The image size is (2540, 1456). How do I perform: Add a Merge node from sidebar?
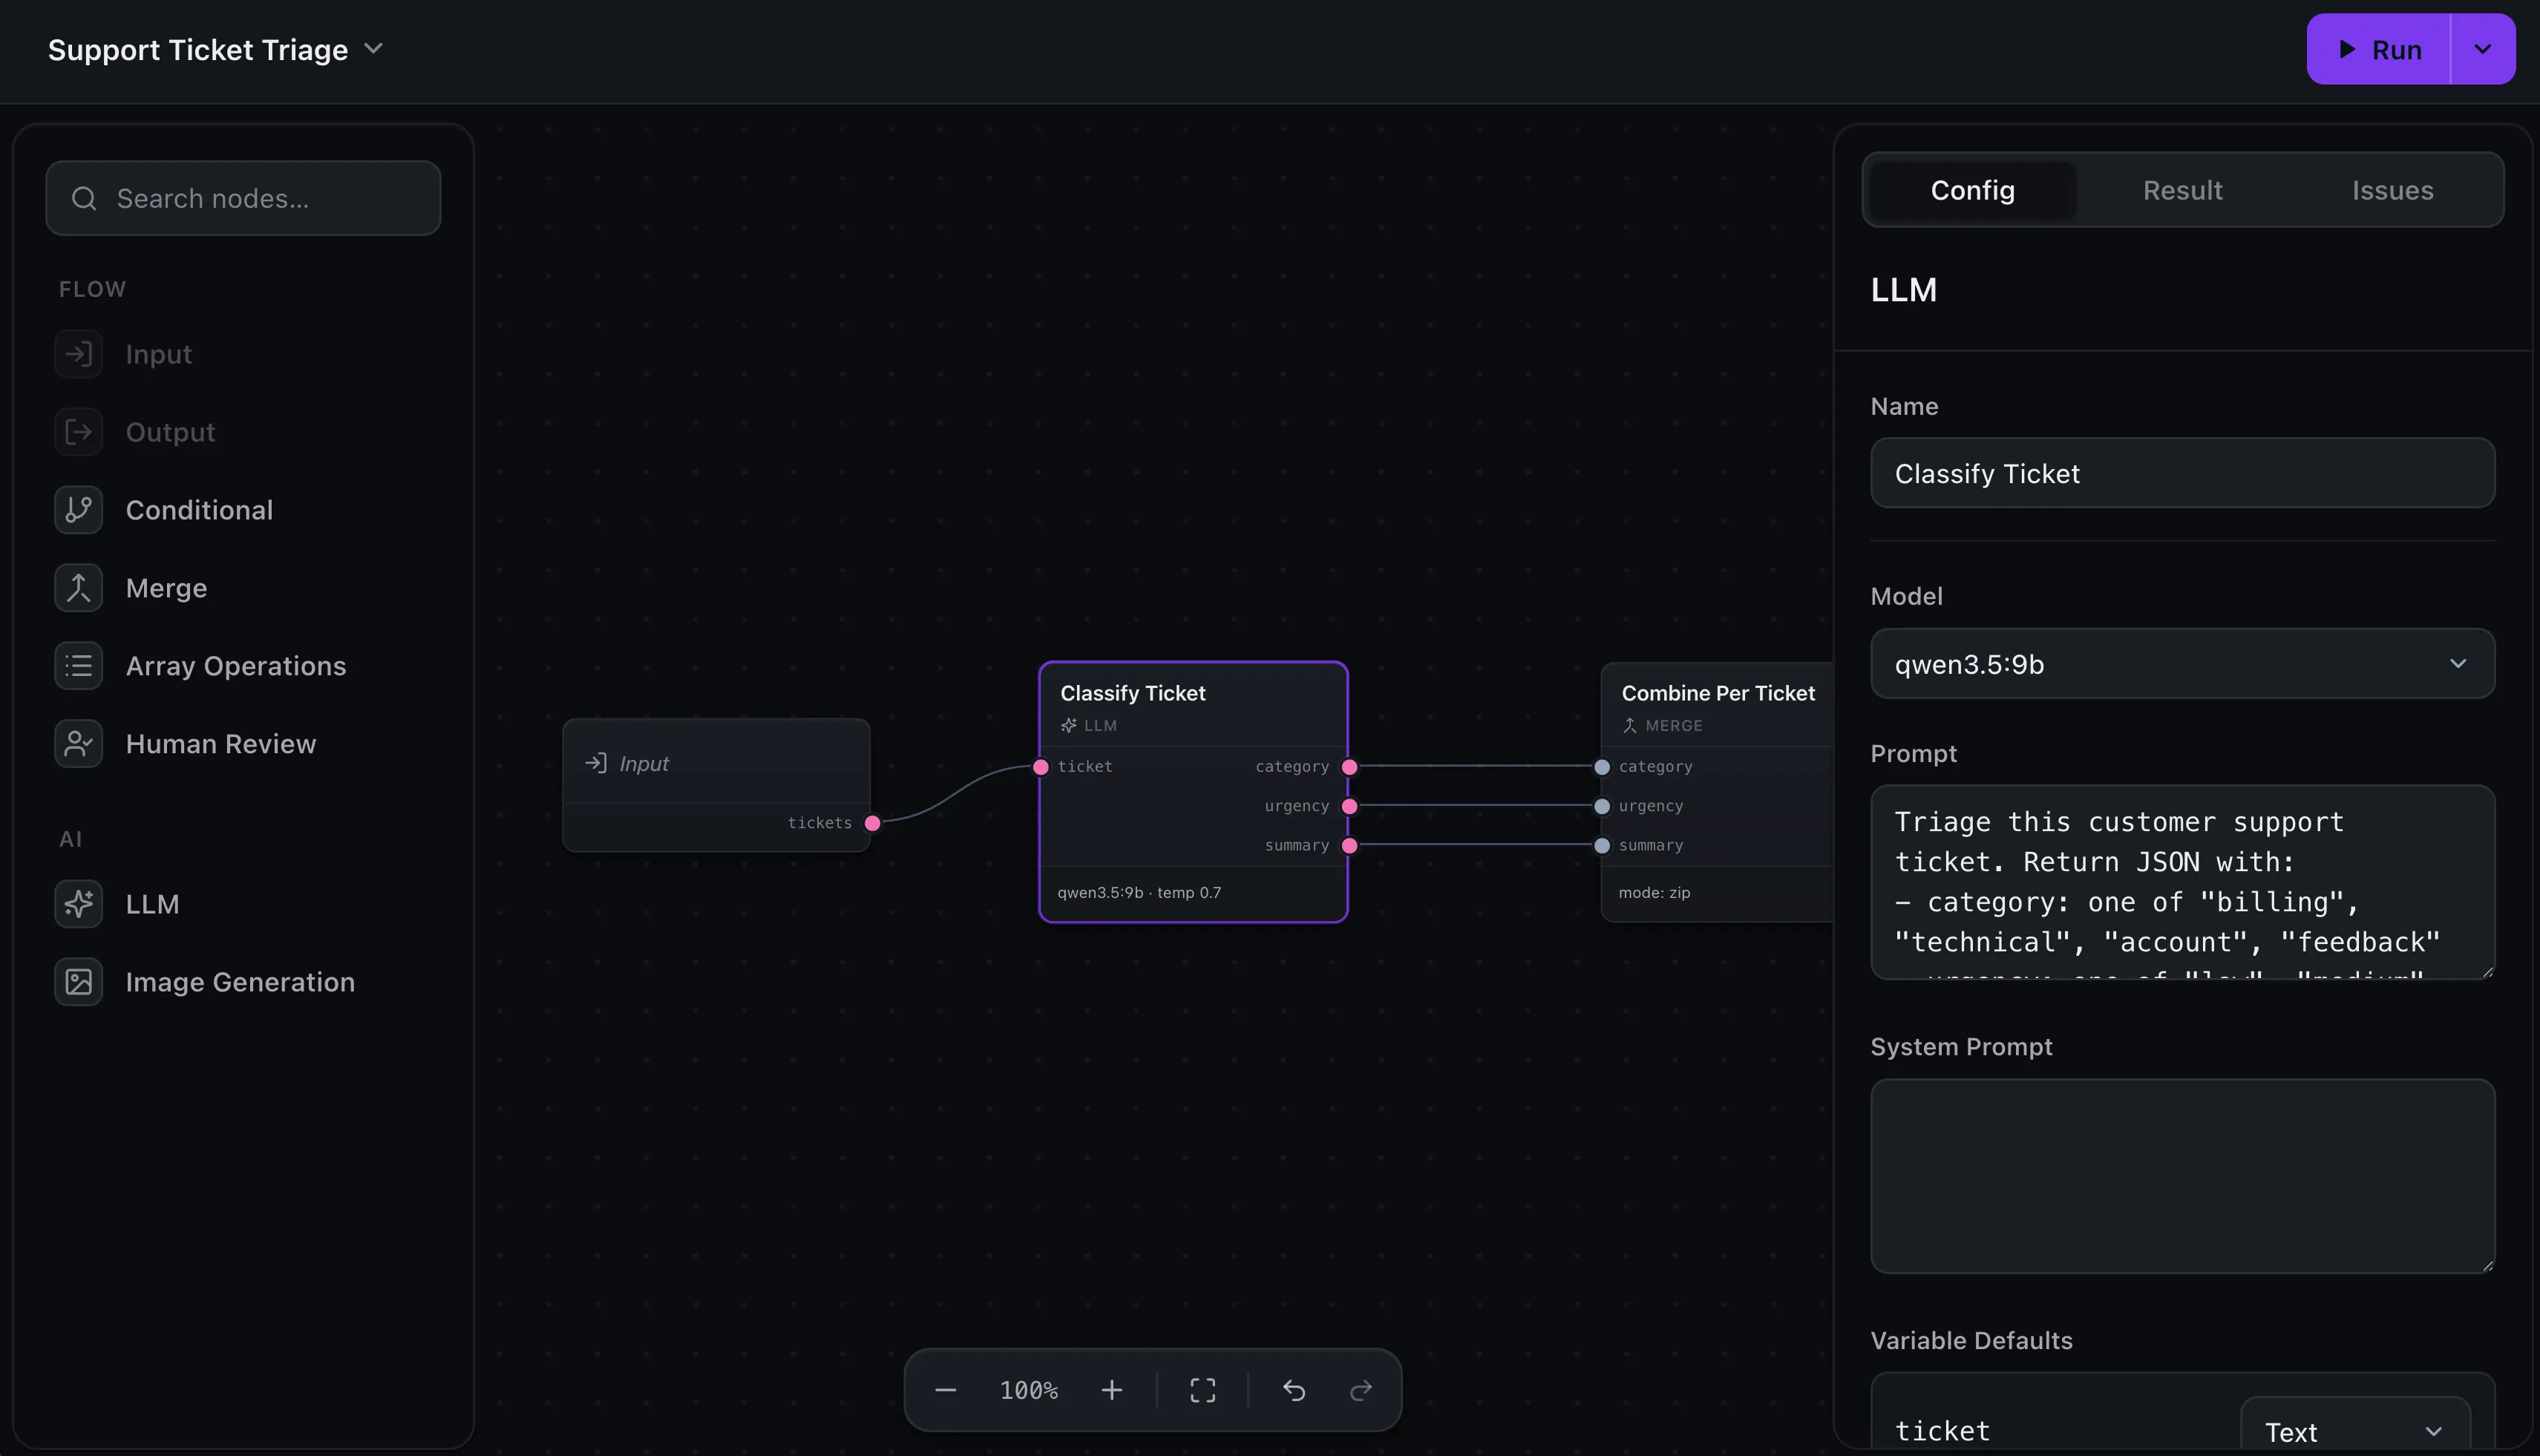click(242, 588)
